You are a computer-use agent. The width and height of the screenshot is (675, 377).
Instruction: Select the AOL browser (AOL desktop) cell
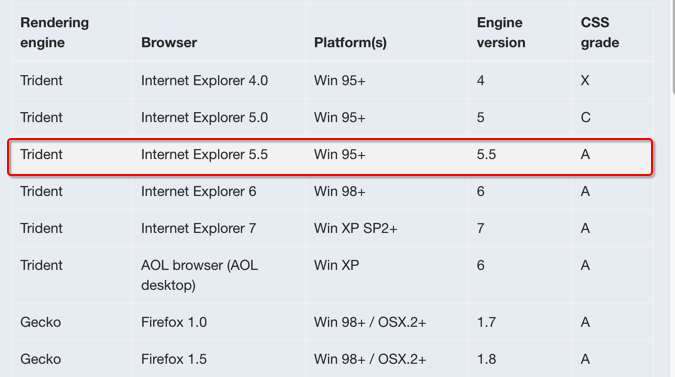(x=219, y=275)
